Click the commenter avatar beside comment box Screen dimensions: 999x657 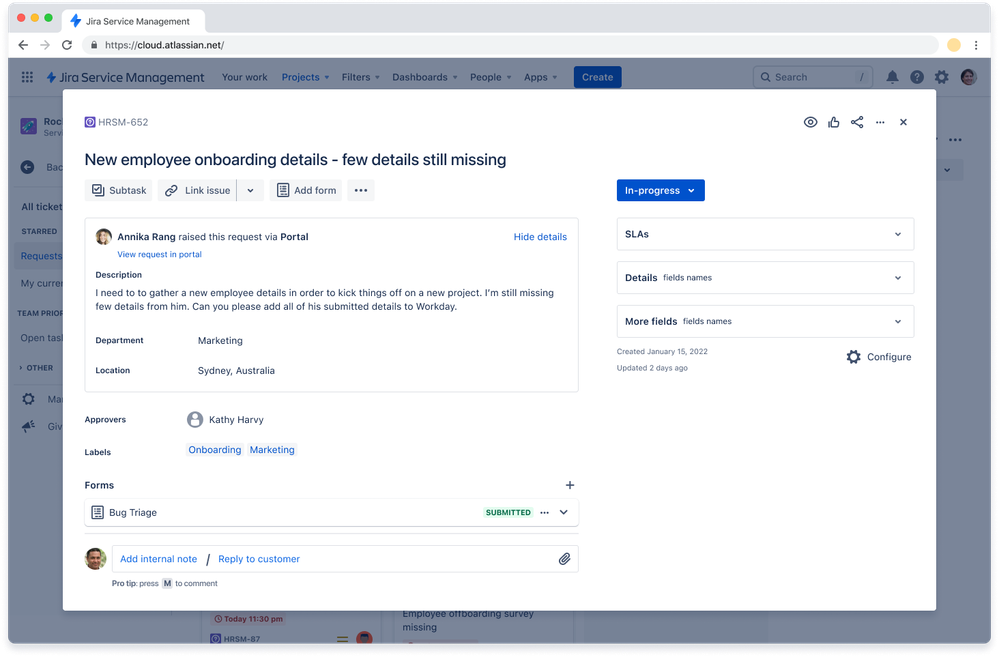coord(96,559)
